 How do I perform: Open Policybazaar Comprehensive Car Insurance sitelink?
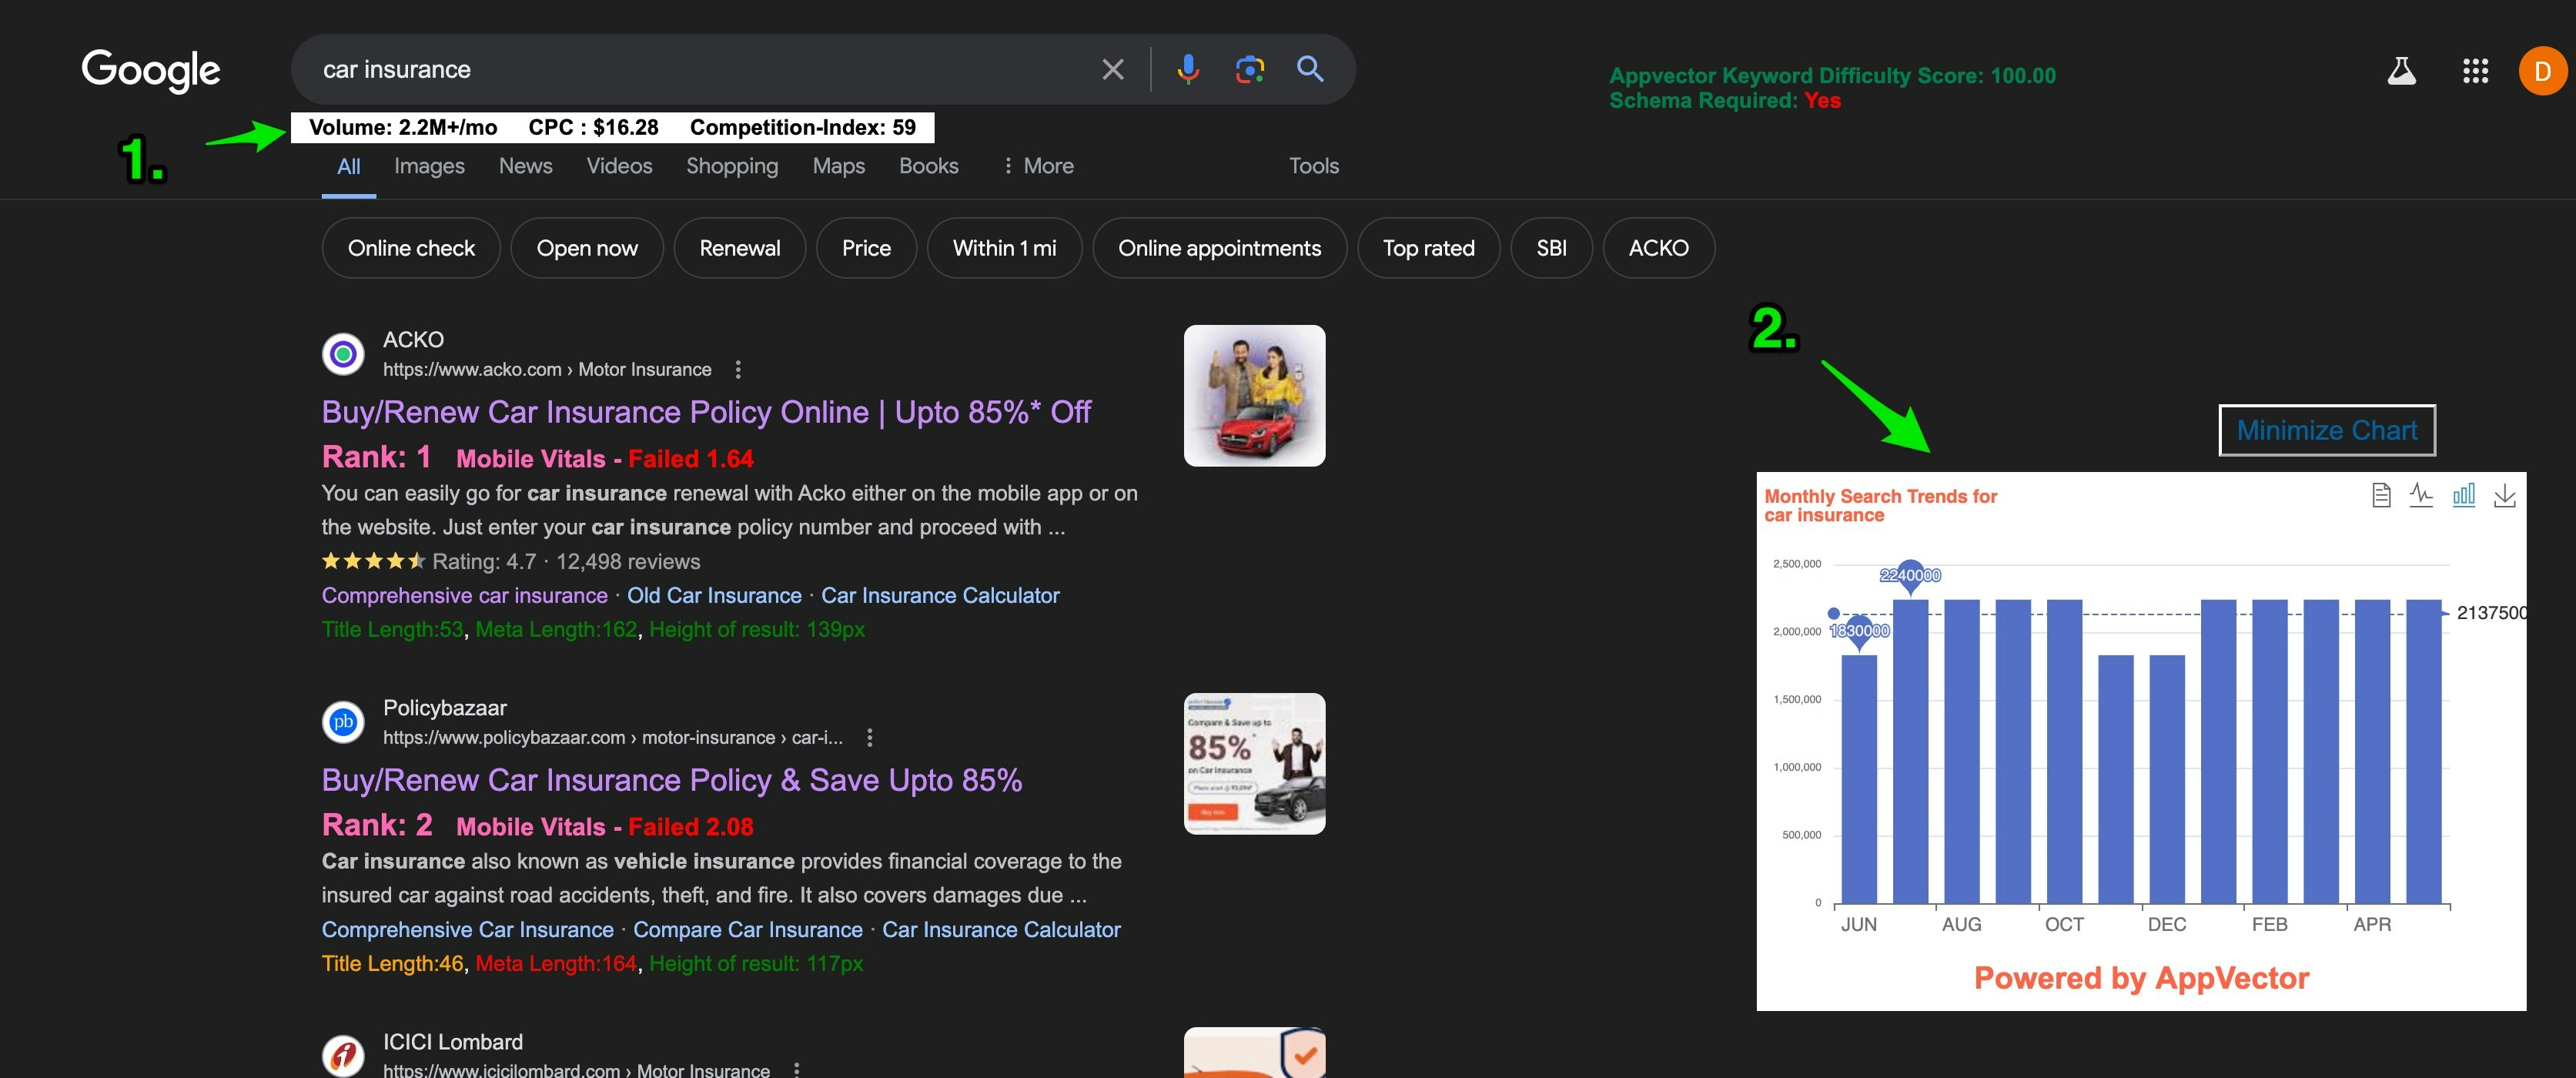click(467, 930)
